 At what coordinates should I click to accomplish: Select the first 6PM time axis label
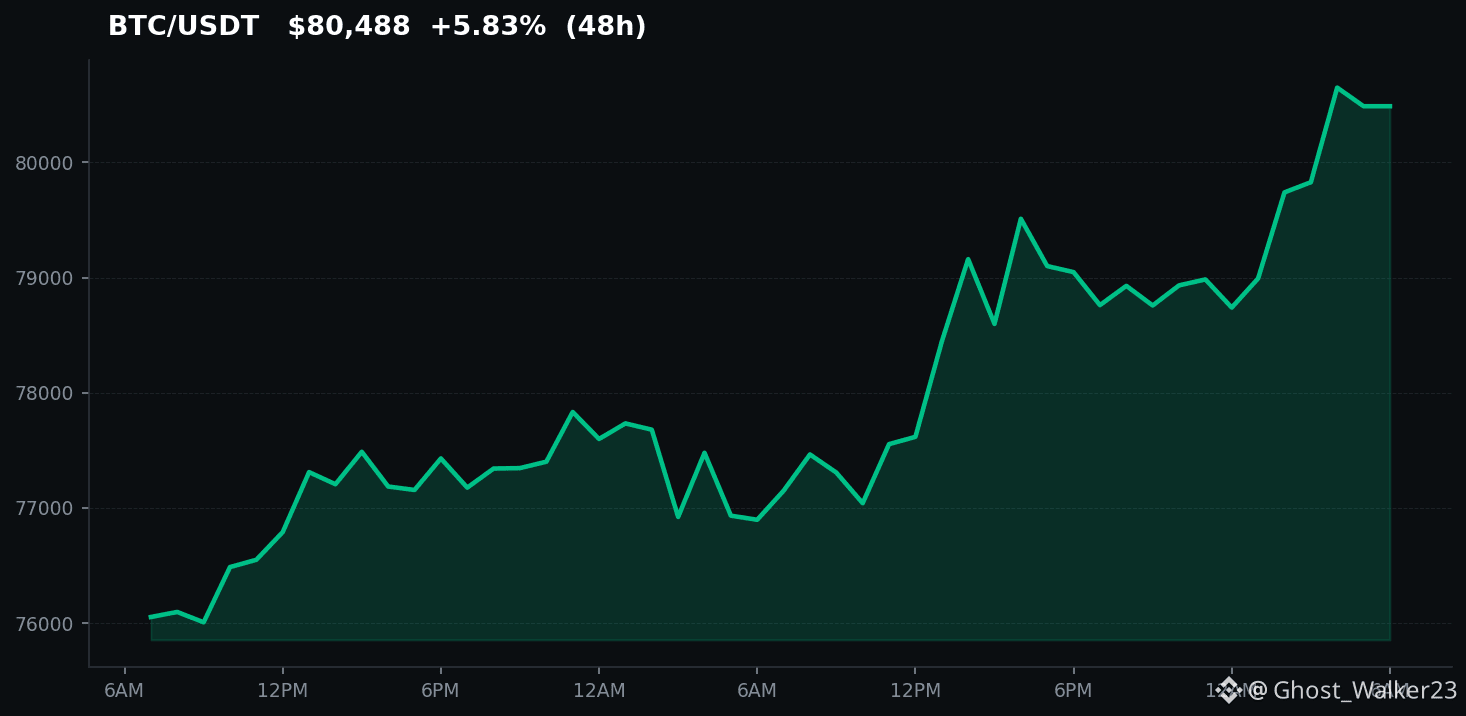(441, 691)
